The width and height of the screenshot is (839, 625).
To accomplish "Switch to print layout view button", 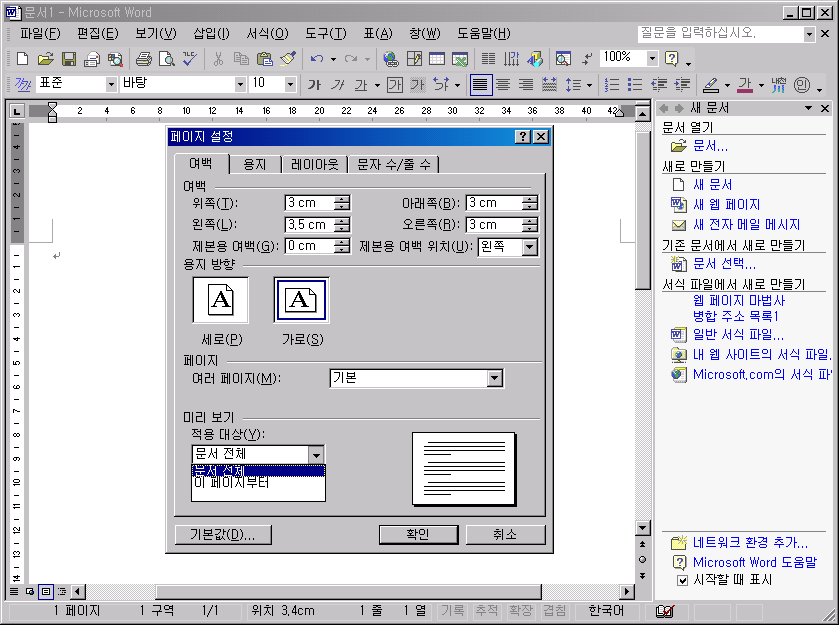I will point(46,591).
